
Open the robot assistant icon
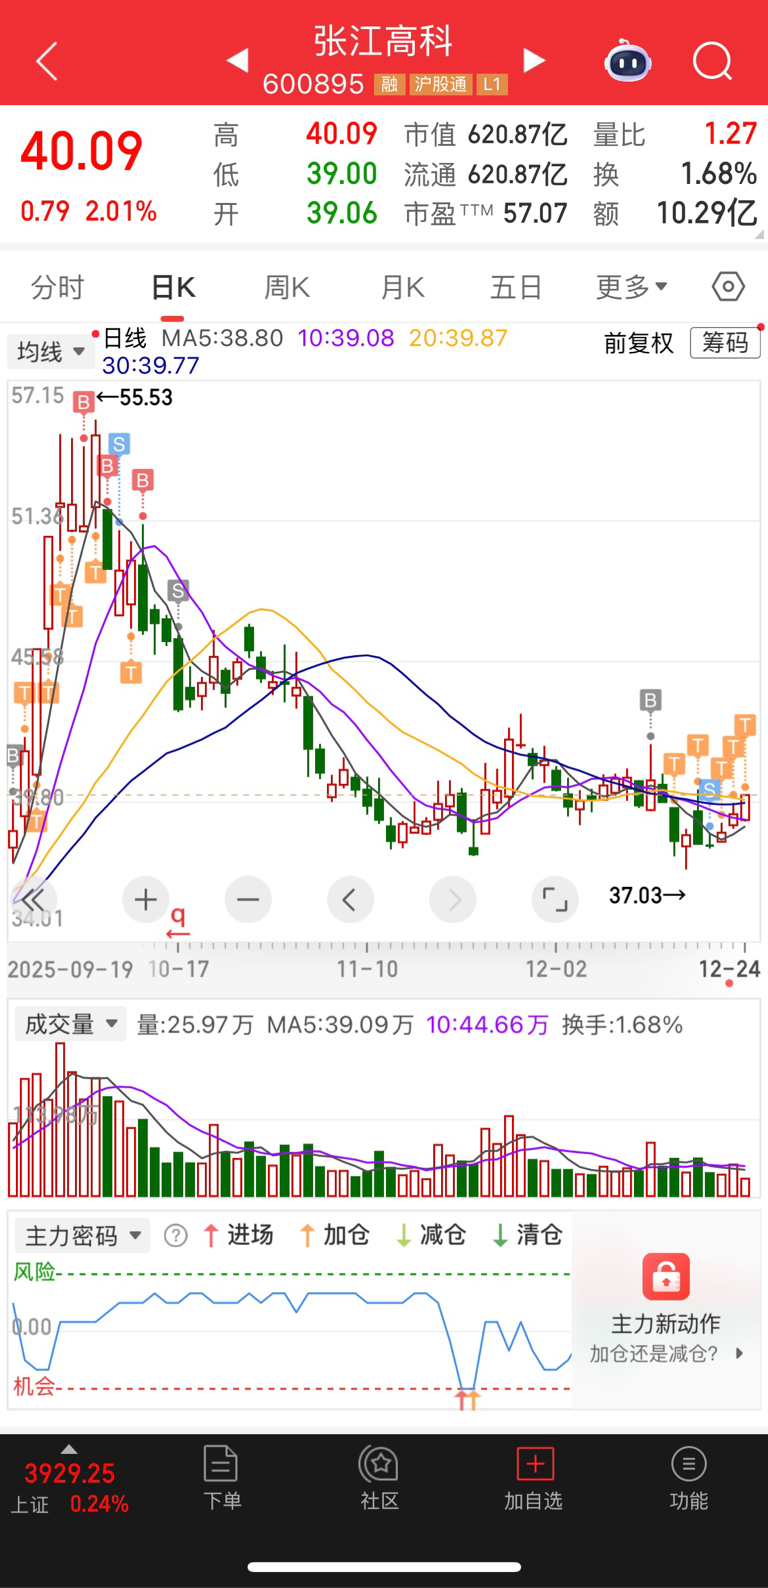628,61
